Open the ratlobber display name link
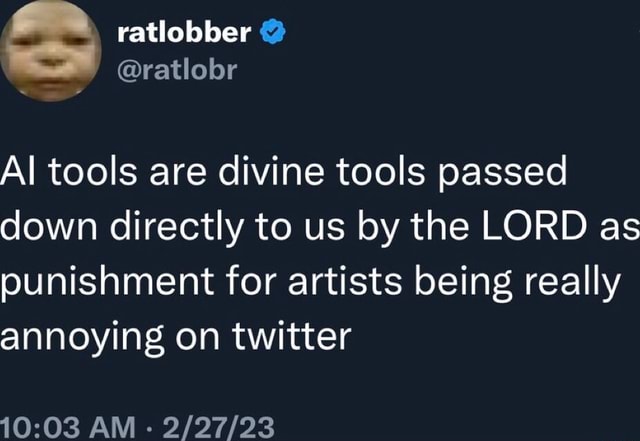 184,33
